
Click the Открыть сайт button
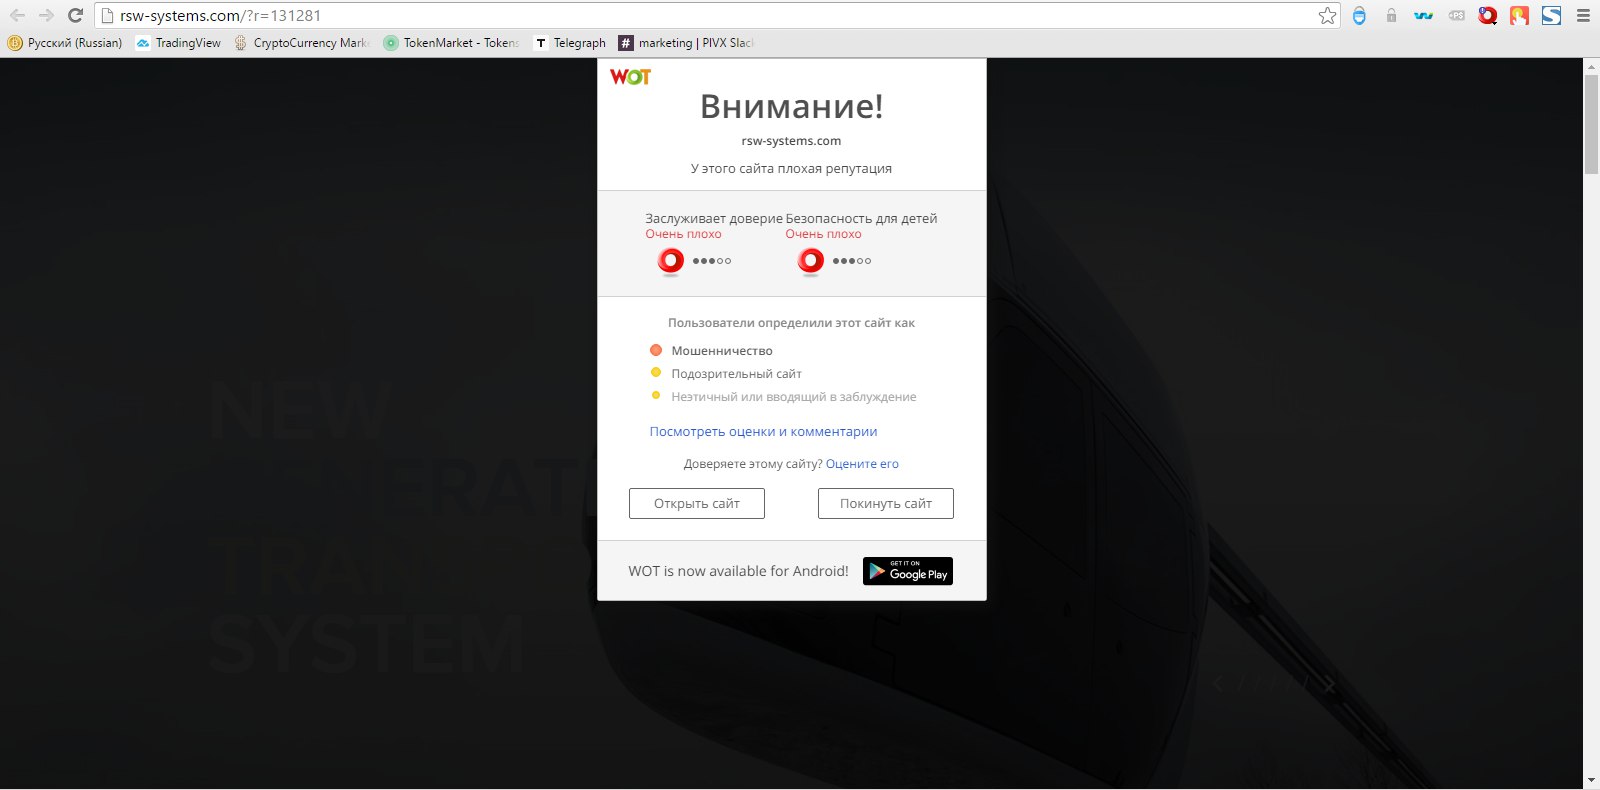pos(697,504)
